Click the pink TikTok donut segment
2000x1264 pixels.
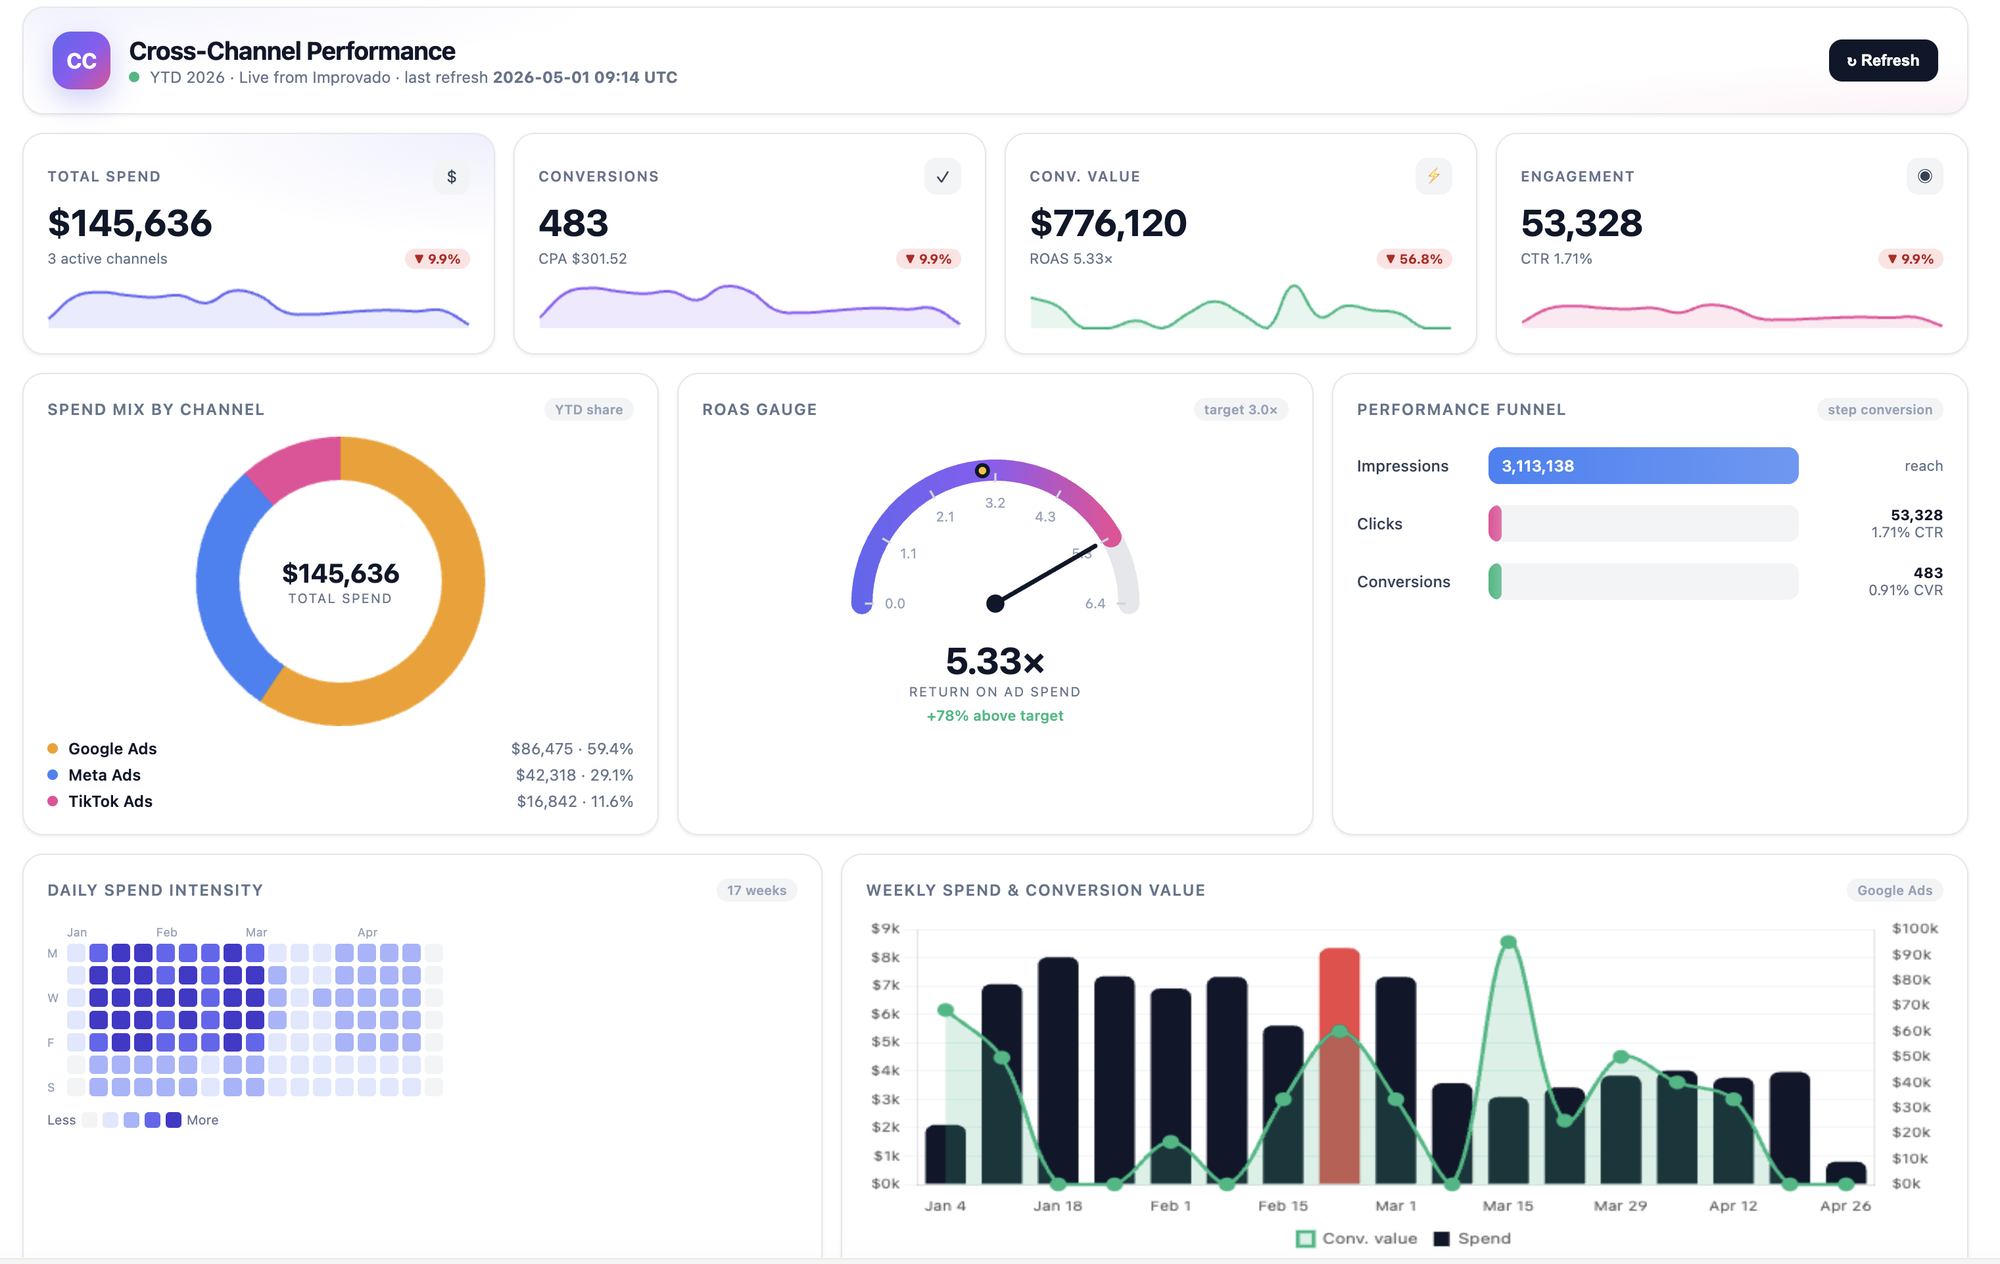(x=300, y=467)
